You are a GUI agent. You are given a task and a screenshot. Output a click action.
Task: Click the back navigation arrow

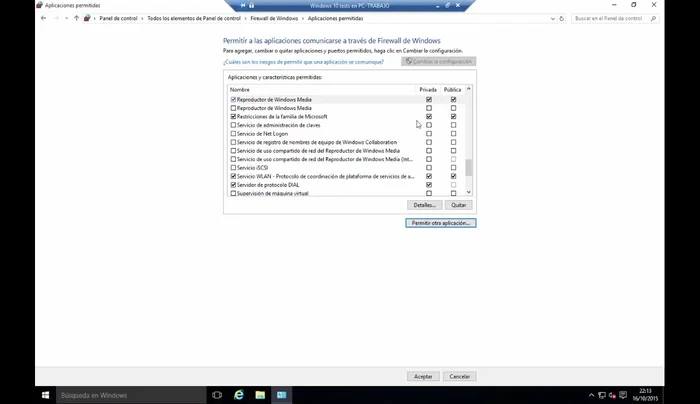coord(43,18)
